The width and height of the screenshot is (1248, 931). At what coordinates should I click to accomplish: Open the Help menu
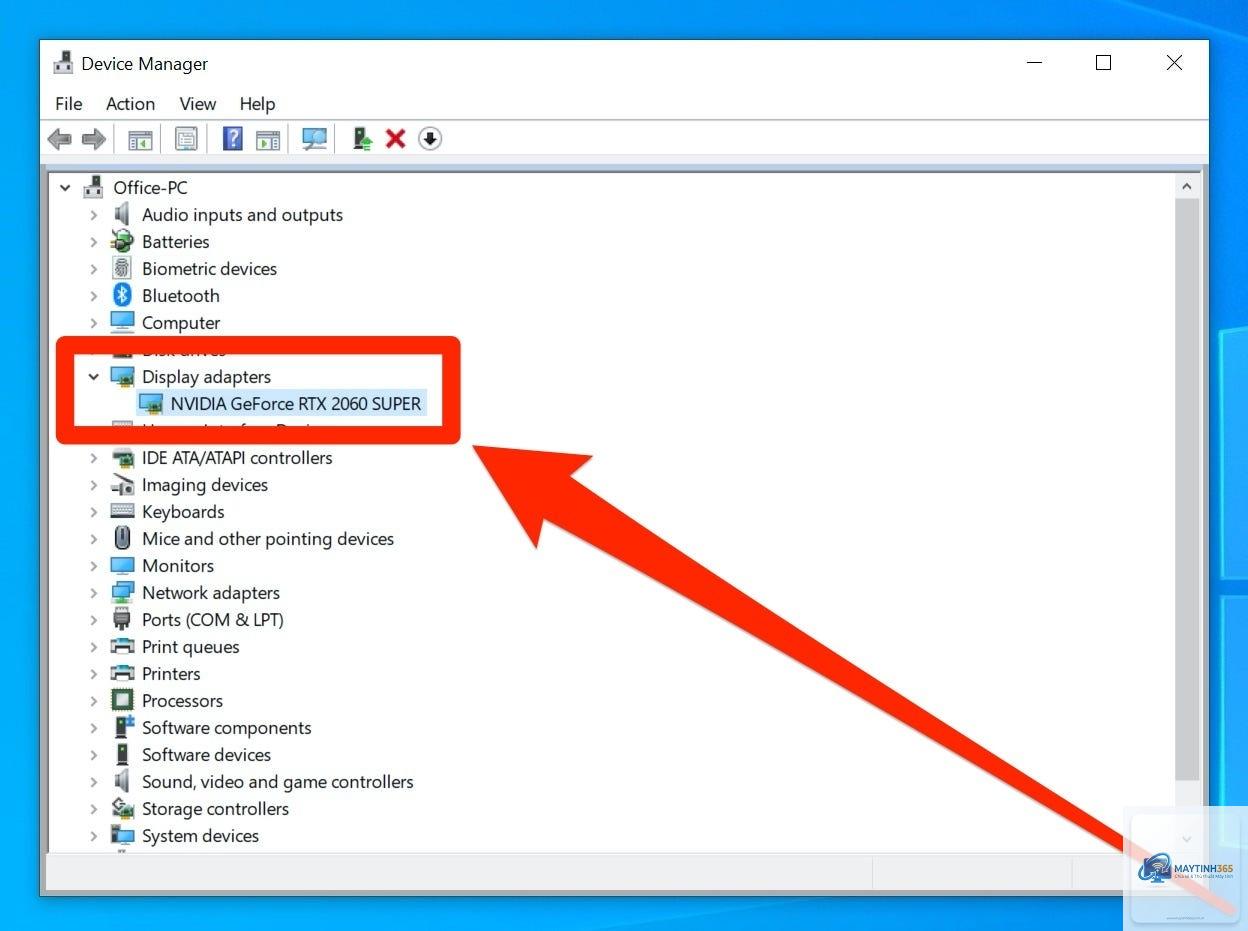coord(257,104)
